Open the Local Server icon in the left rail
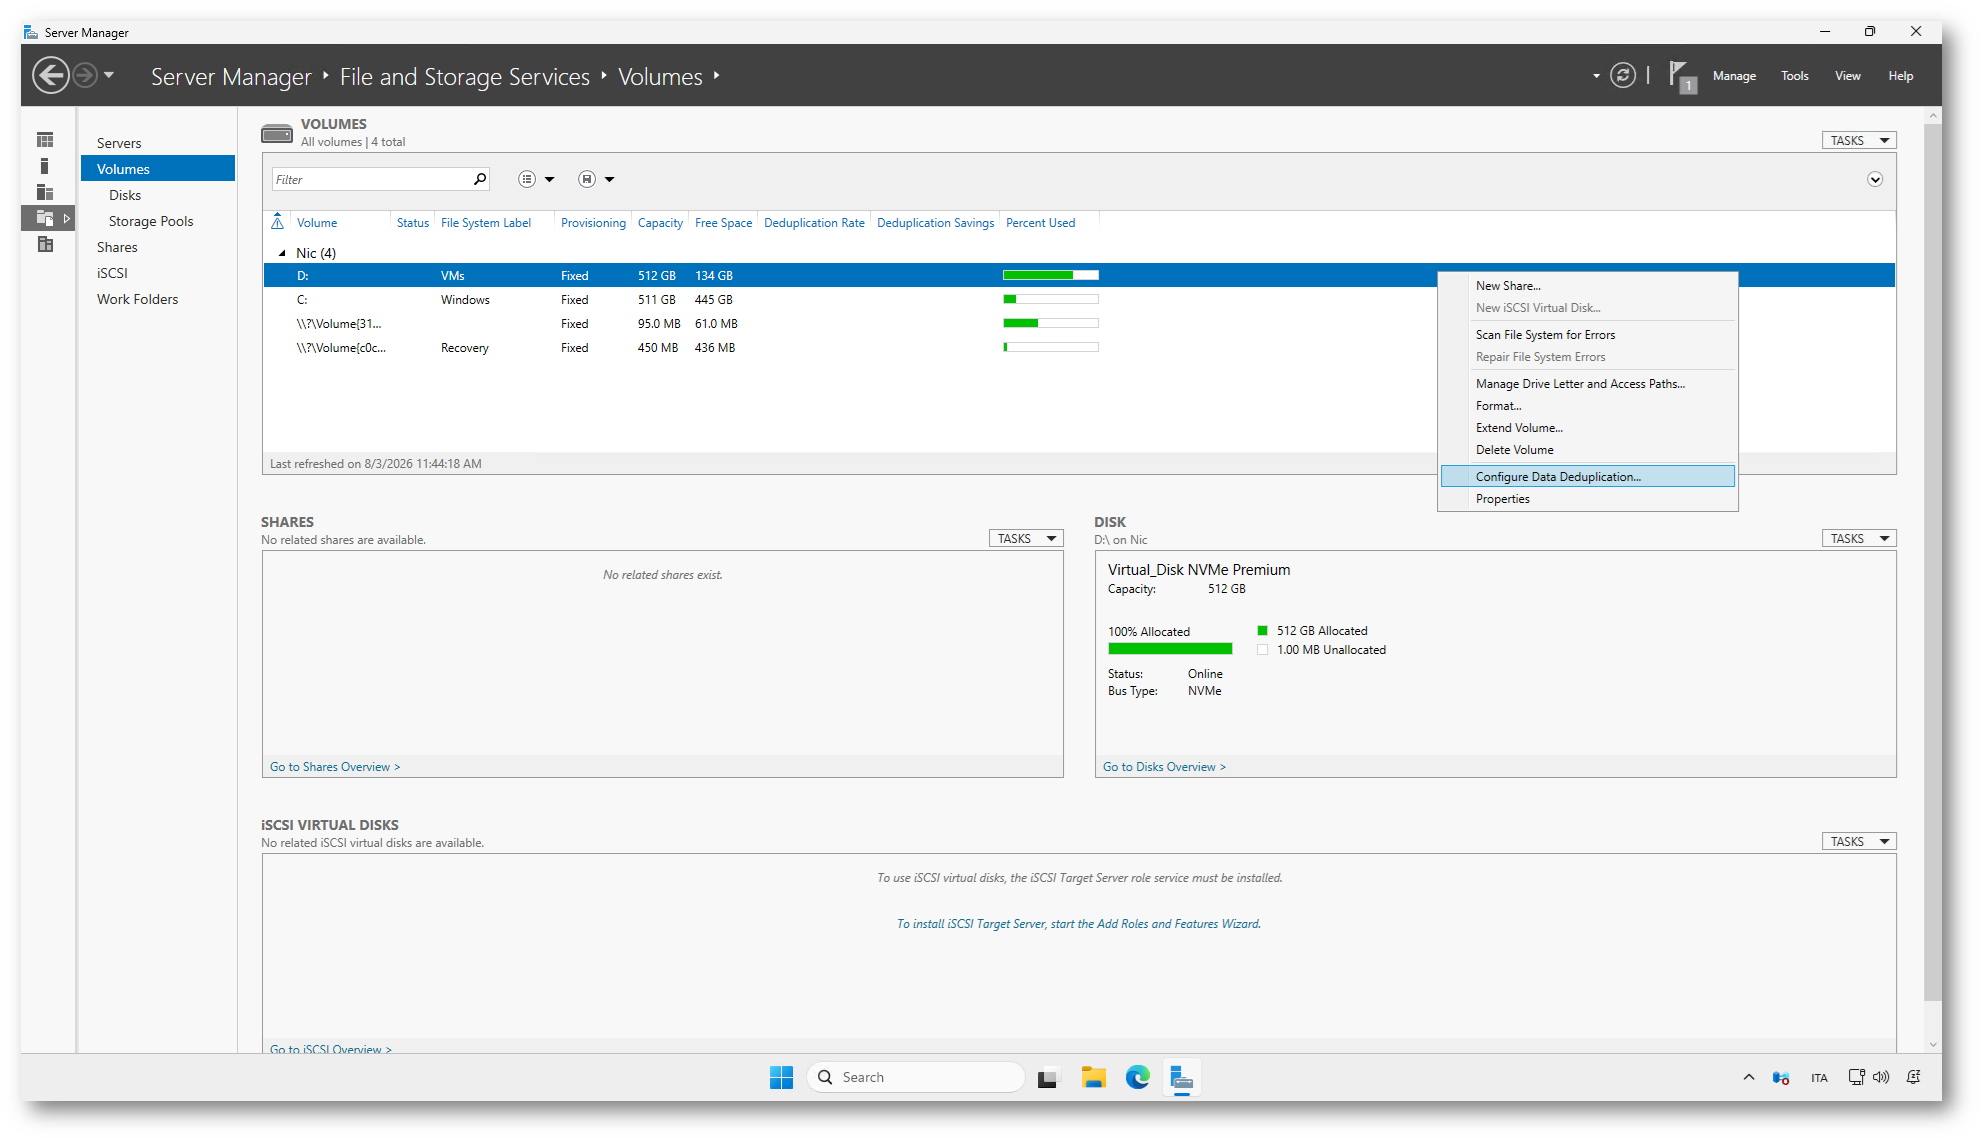 tap(45, 166)
